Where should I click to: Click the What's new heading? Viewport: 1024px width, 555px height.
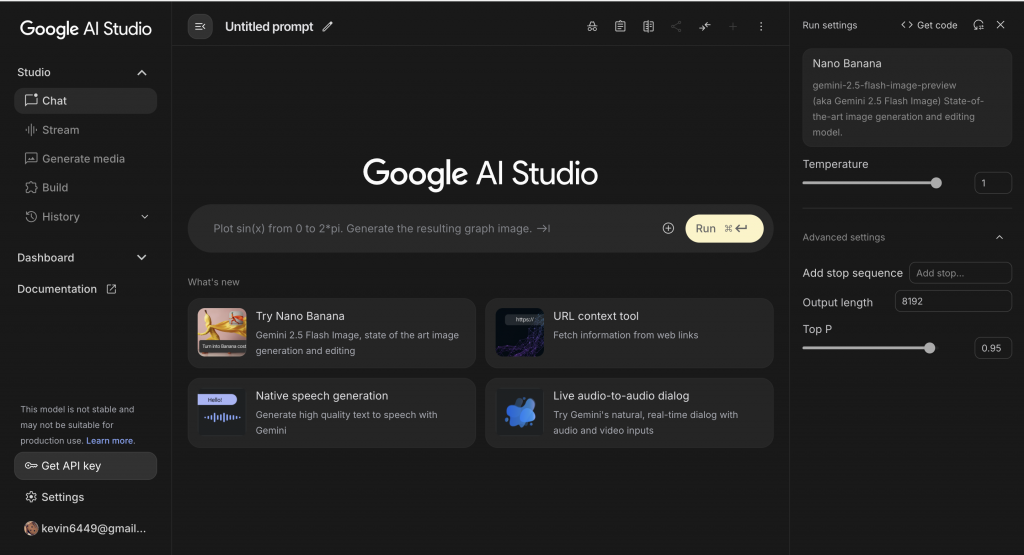click(214, 282)
